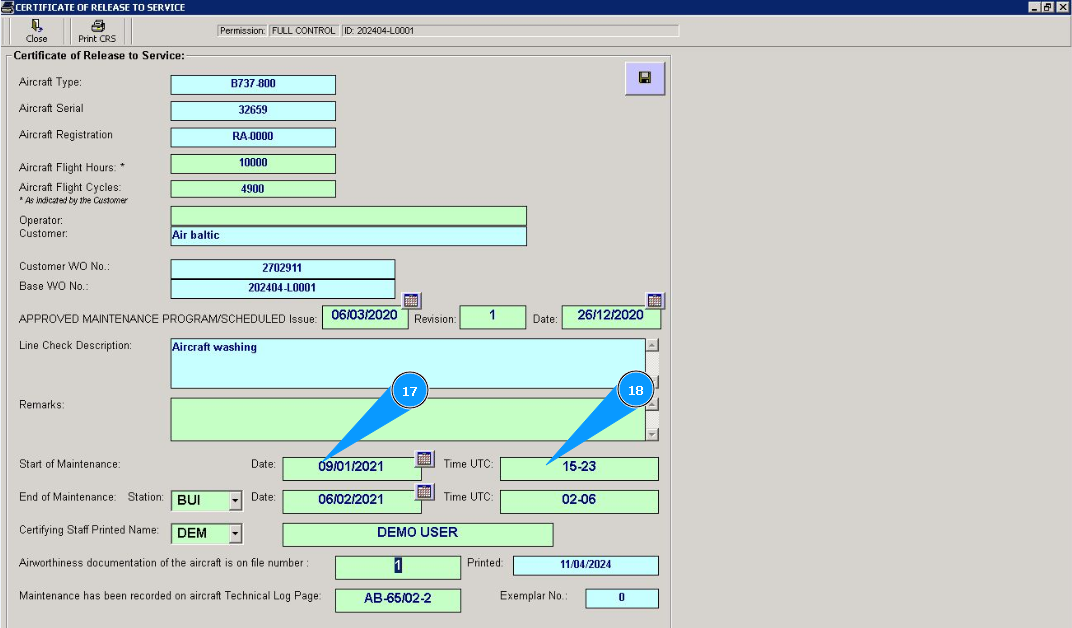This screenshot has width=1072, height=628.
Task: Click the Aircraft Type field B737-800
Action: pyautogui.click(x=253, y=84)
